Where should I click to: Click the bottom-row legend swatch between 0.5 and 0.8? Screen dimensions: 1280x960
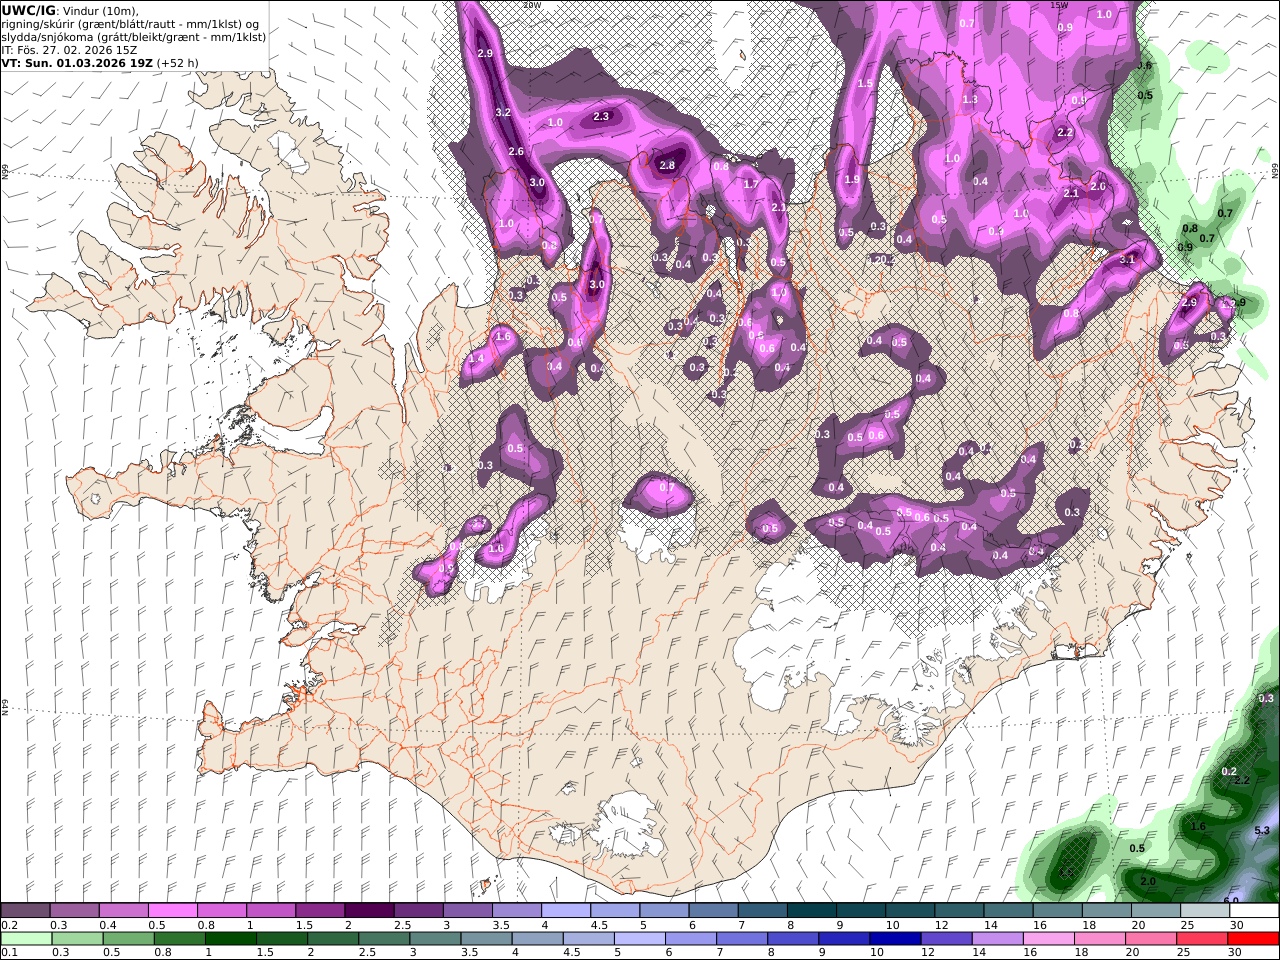click(x=129, y=939)
